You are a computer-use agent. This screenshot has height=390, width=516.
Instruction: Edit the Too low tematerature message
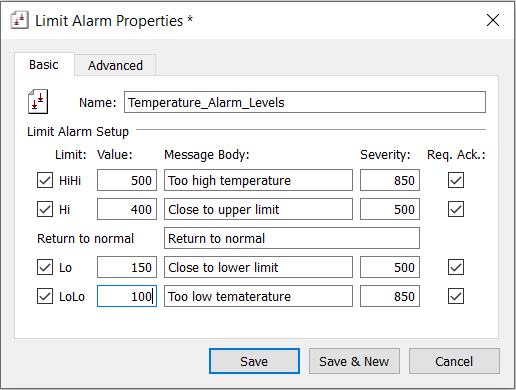coord(258,296)
